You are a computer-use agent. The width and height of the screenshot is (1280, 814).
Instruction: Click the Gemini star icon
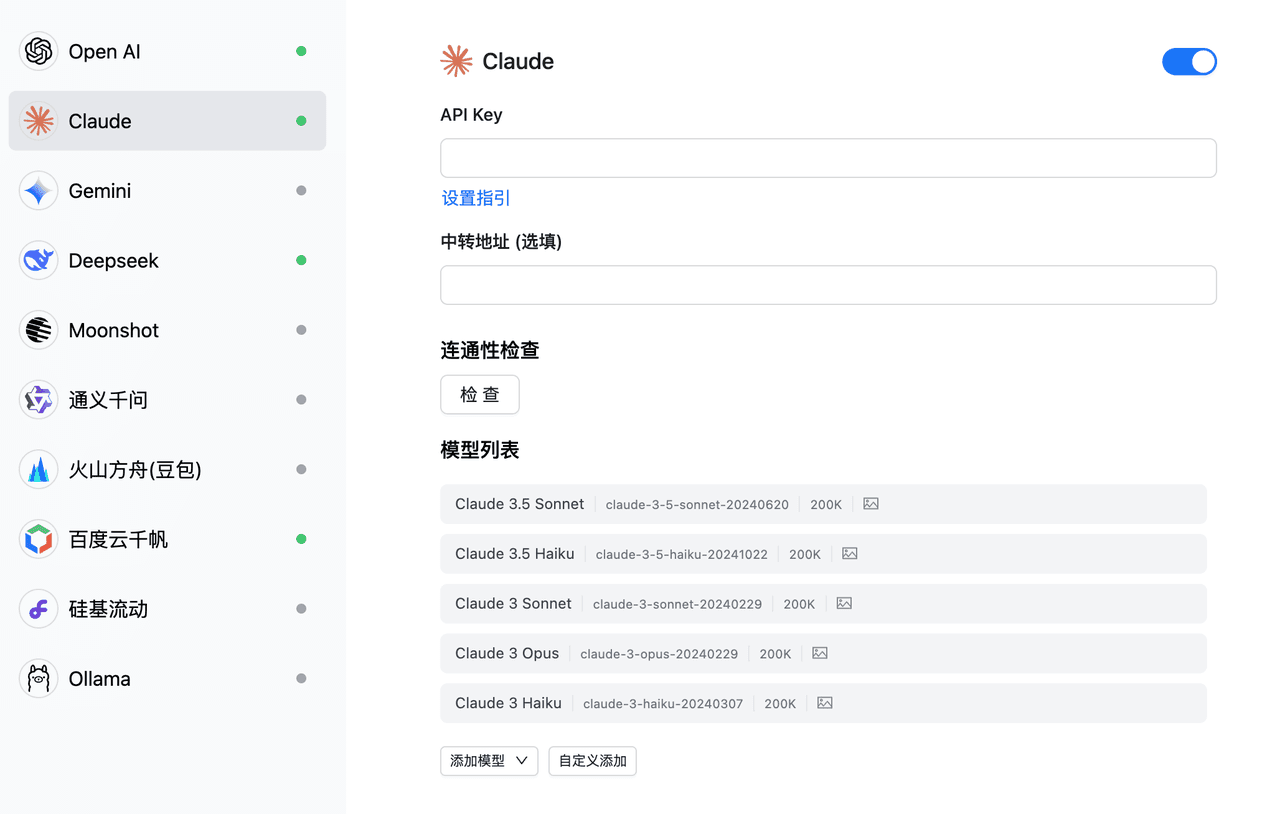pos(38,191)
